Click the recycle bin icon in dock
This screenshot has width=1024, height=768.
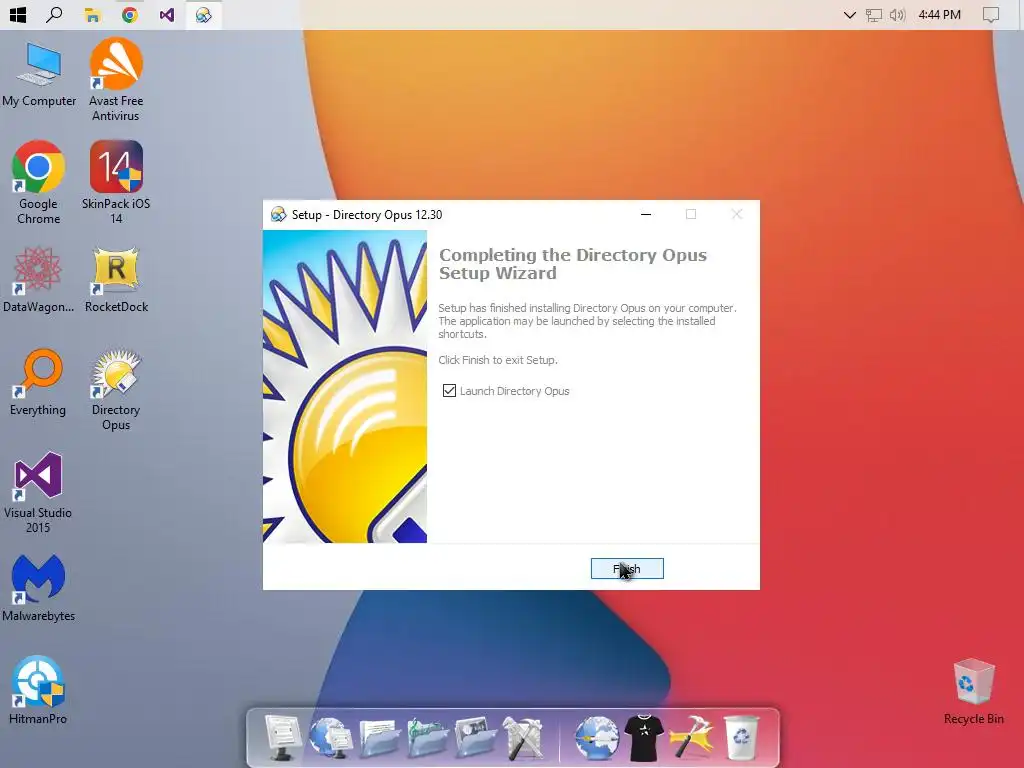tap(741, 738)
